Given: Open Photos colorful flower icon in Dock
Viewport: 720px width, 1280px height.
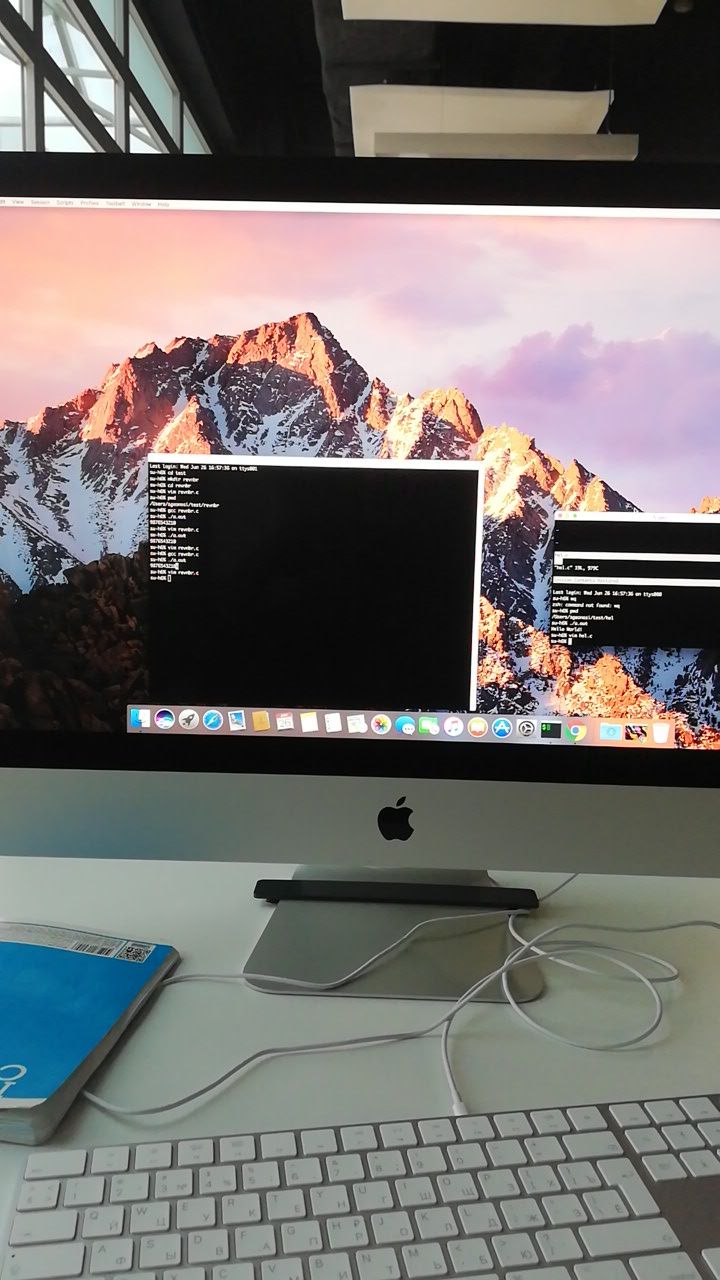Looking at the screenshot, I should click(381, 724).
